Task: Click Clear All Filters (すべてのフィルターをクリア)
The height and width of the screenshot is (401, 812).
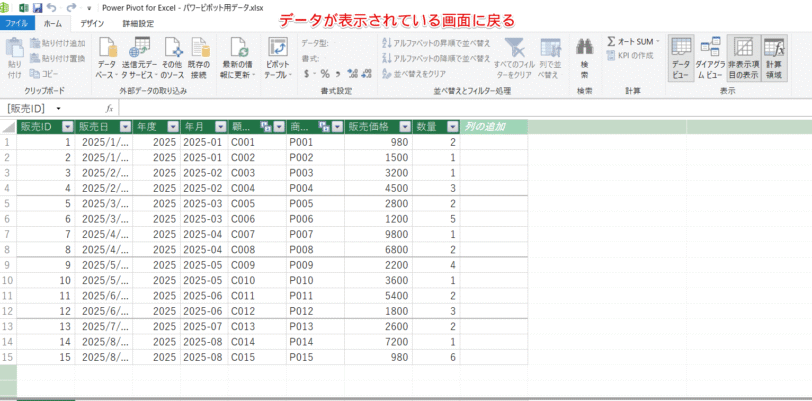Action: 513,58
